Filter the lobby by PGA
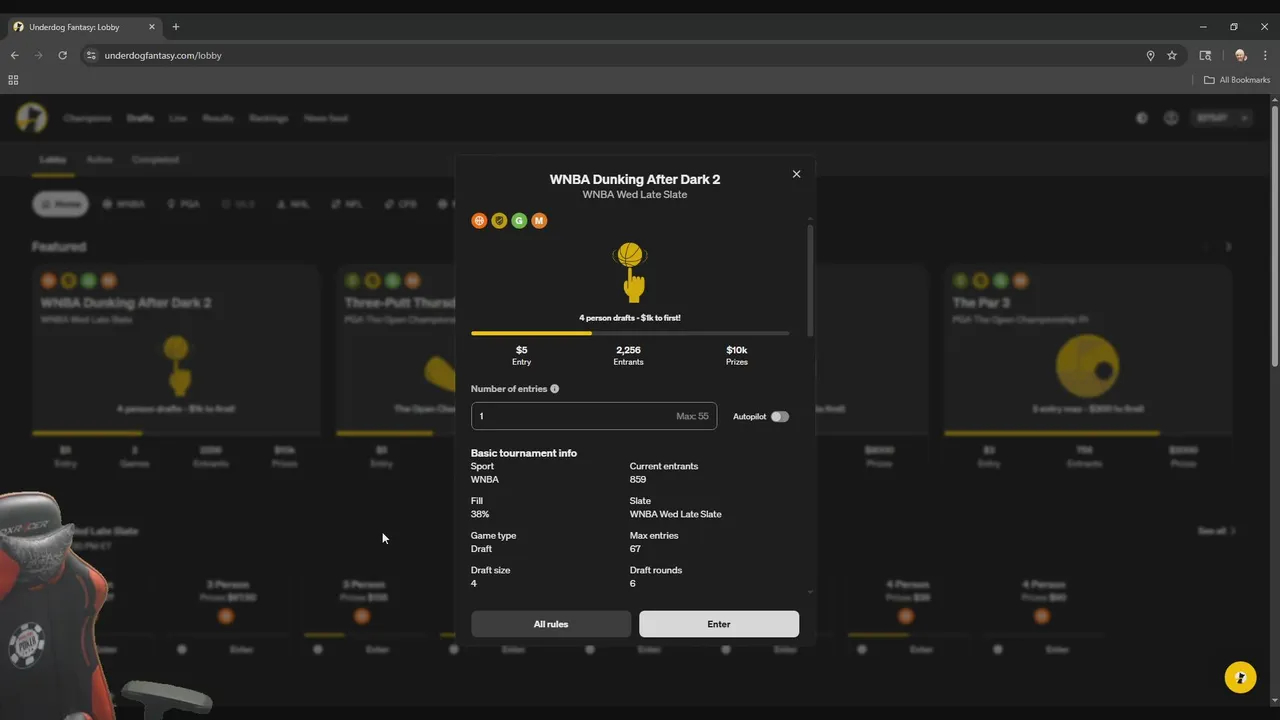Screen dimensions: 1280x720 coord(184,204)
